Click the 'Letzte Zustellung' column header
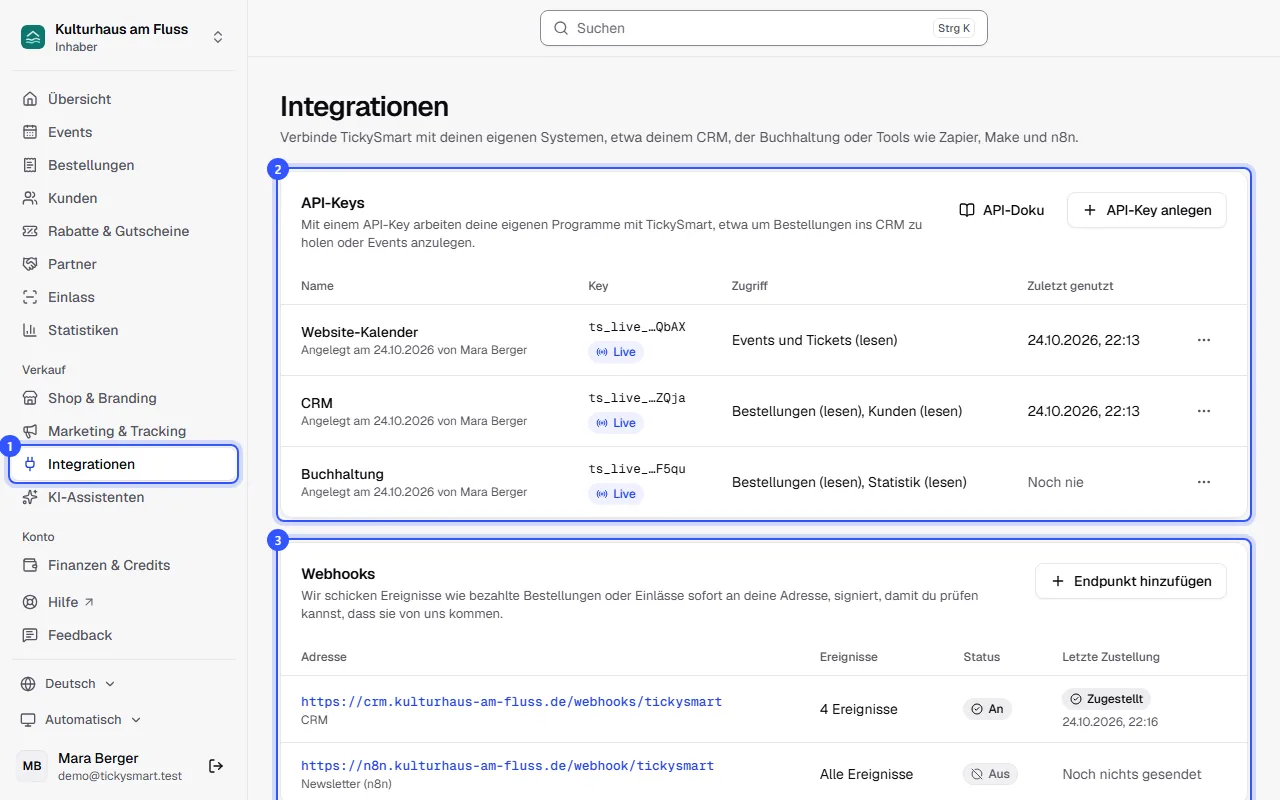The height and width of the screenshot is (800, 1280). pyautogui.click(x=1111, y=657)
